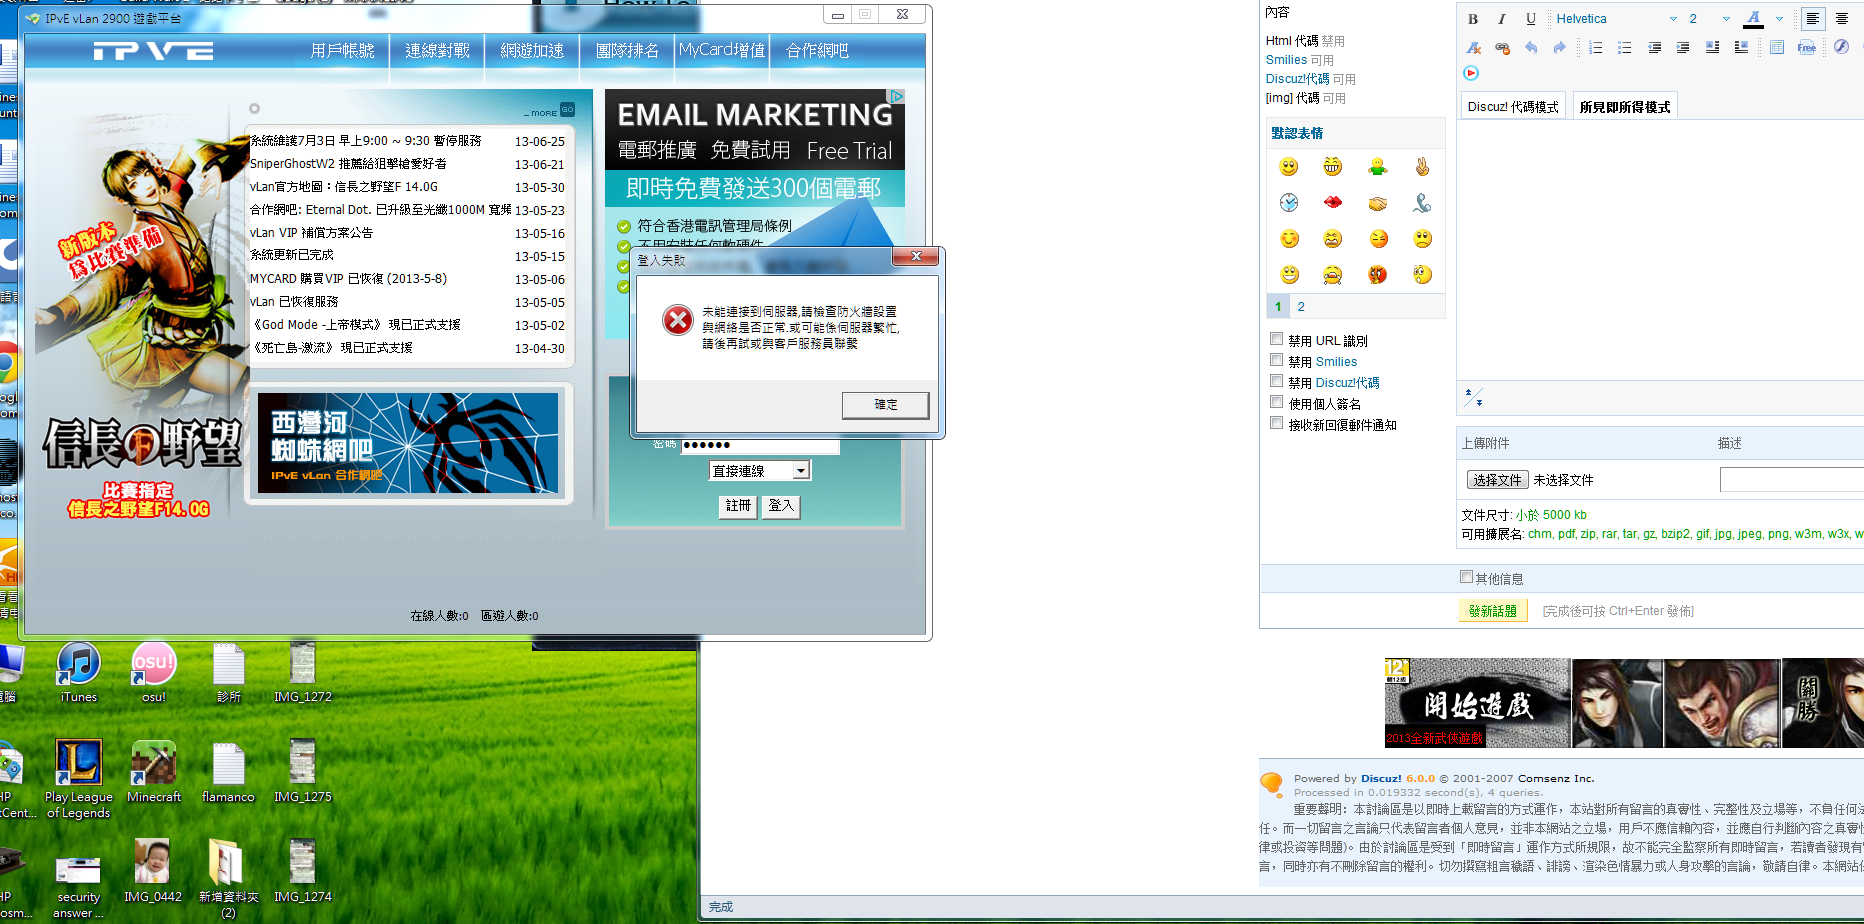Click the font color swatch button
The image size is (1864, 924).
tap(1753, 19)
